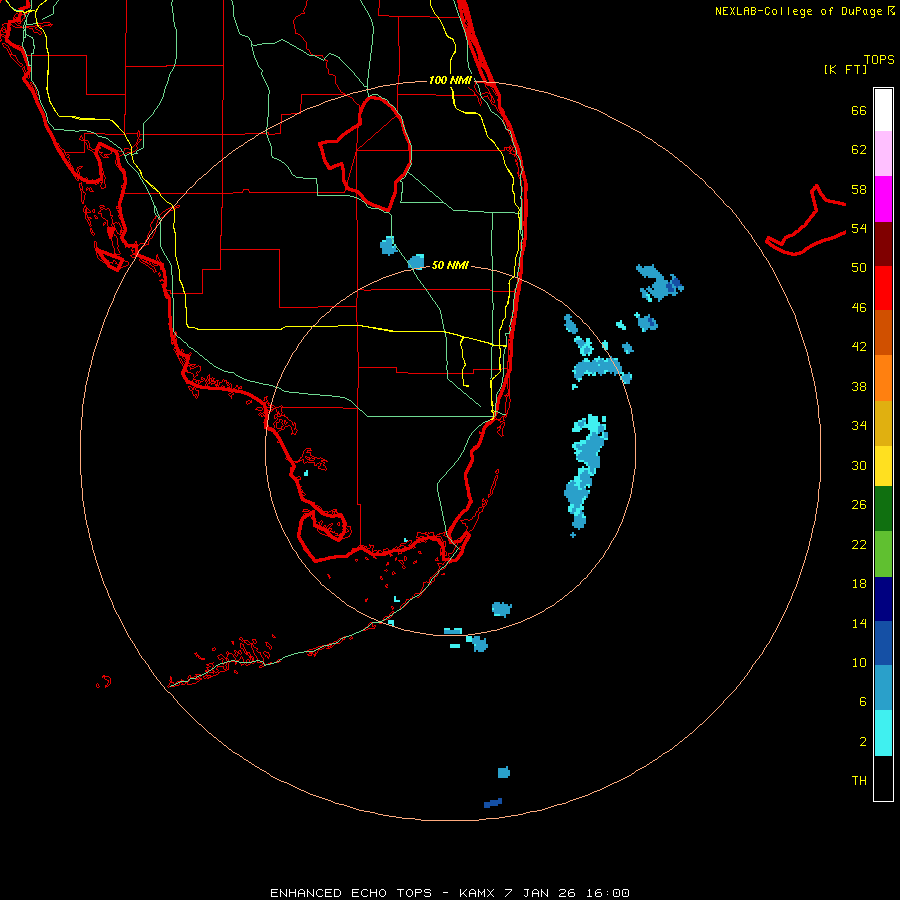This screenshot has height=900, width=900.
Task: Click the 10 value on the scale
Action: tap(859, 662)
